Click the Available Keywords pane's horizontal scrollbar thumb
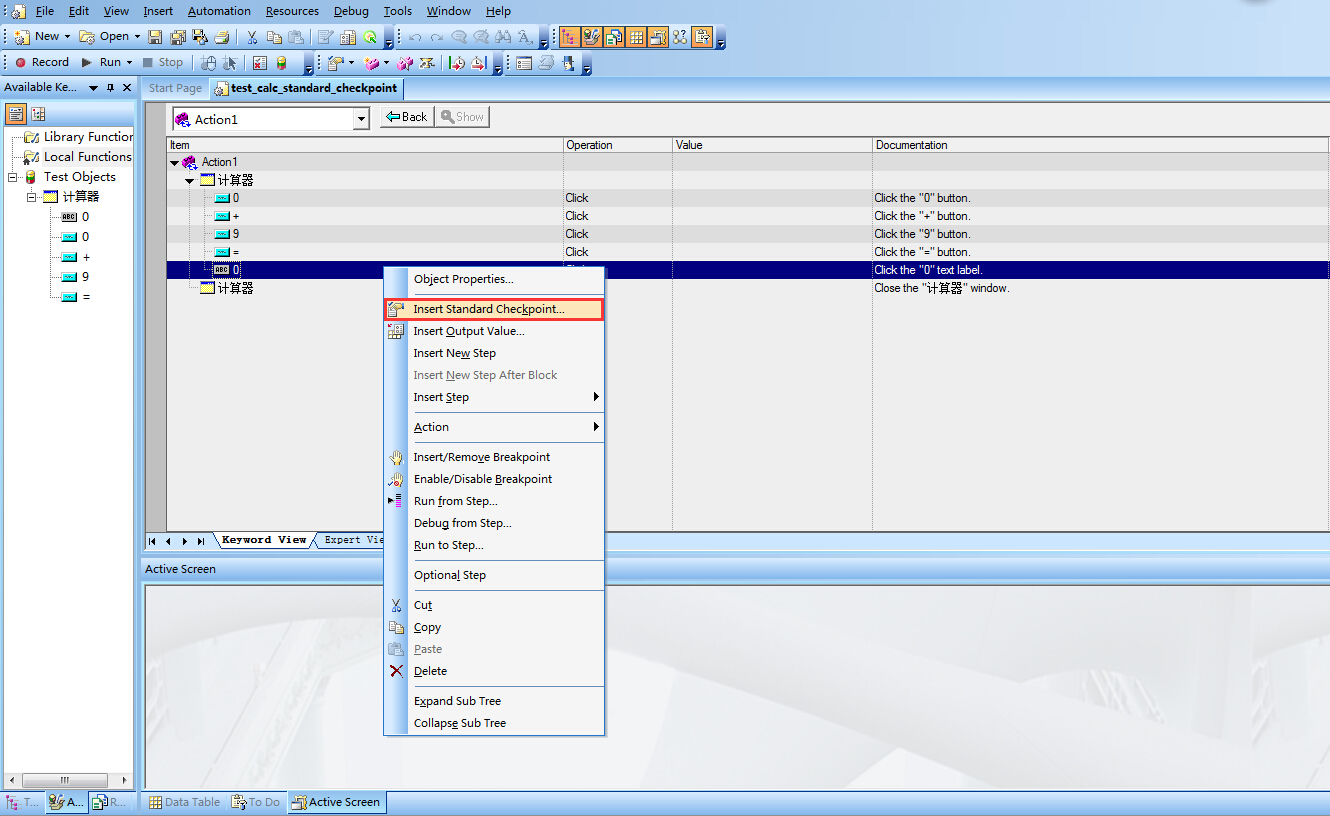 pyautogui.click(x=64, y=780)
